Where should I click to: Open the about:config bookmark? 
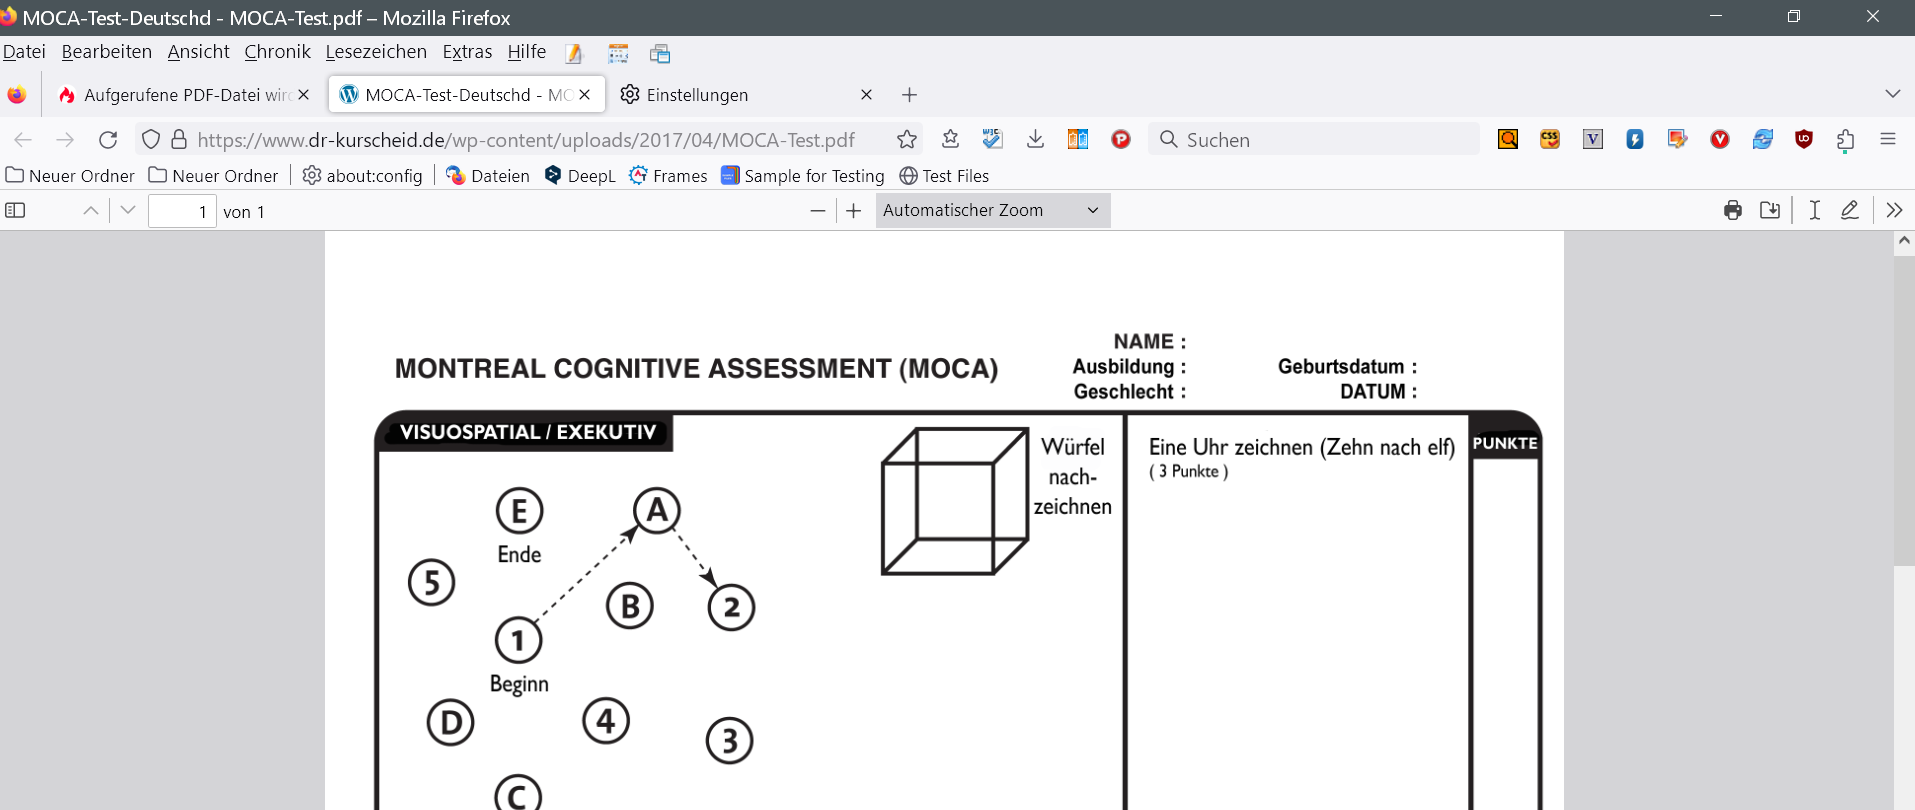[x=363, y=176]
